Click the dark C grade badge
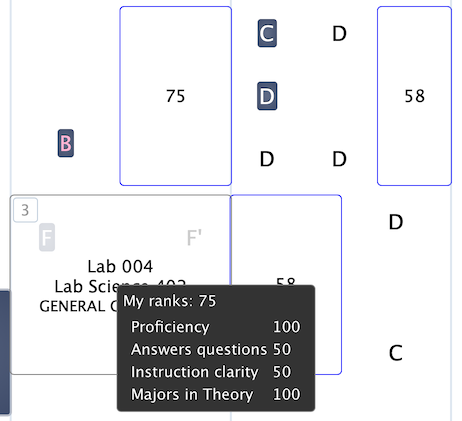Viewport: 462px width, 421px height. pos(267,33)
